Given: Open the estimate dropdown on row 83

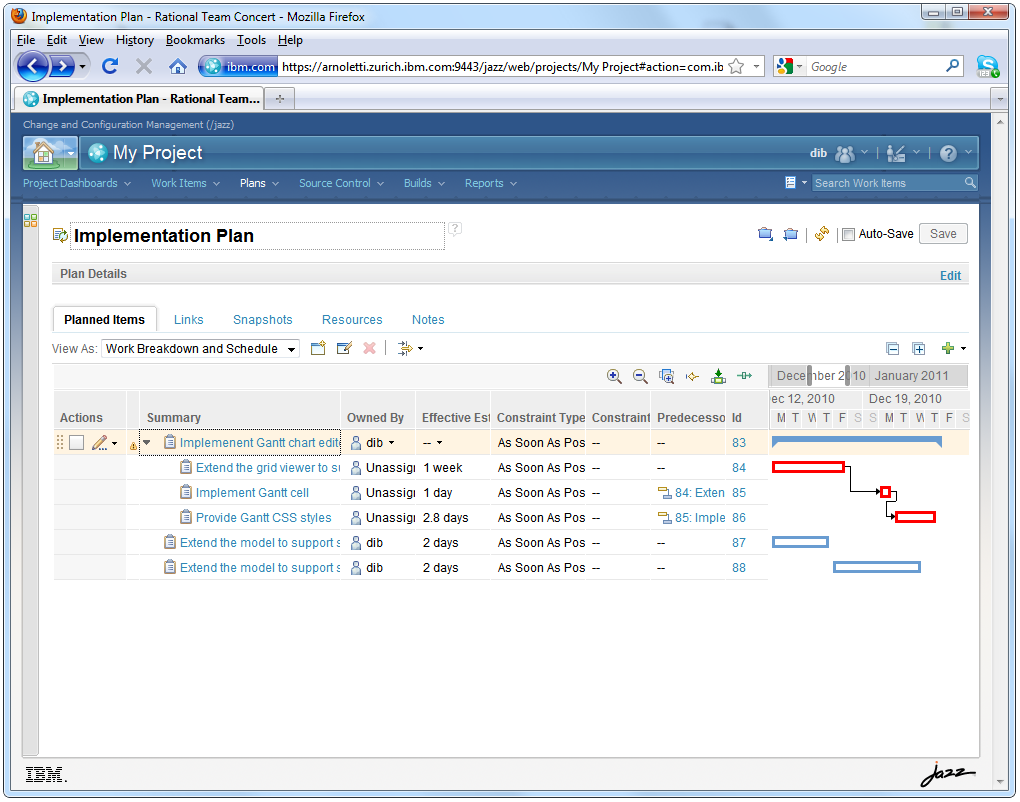Looking at the screenshot, I should coord(440,443).
